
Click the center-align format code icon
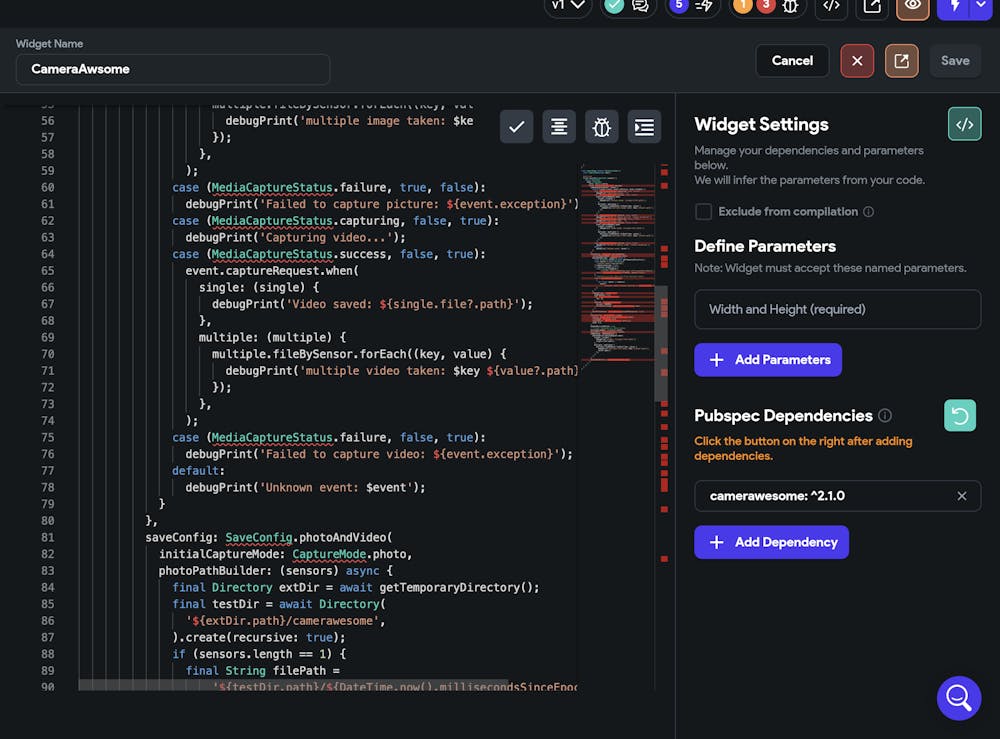tap(559, 127)
